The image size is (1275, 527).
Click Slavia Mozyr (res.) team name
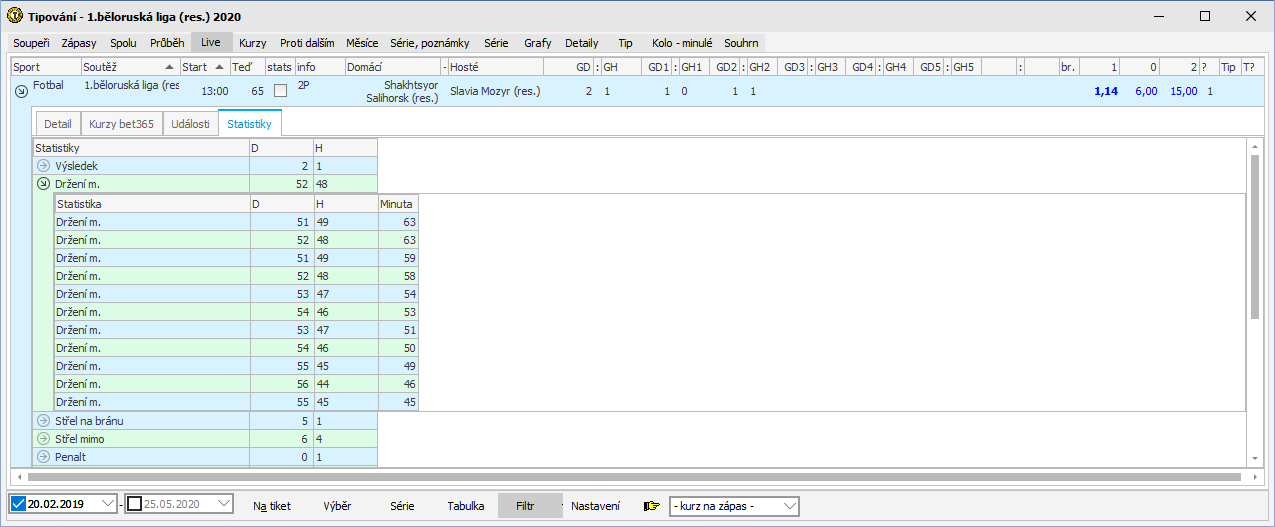495,92
